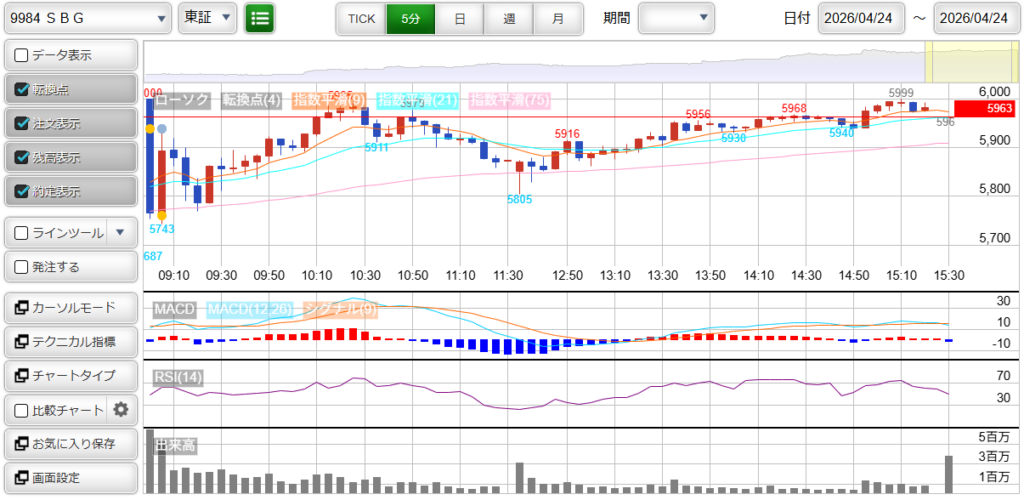Screen dimensions: 1024x500
Task: Enable the データ表示 checkbox
Action: pyautogui.click(x=22, y=55)
